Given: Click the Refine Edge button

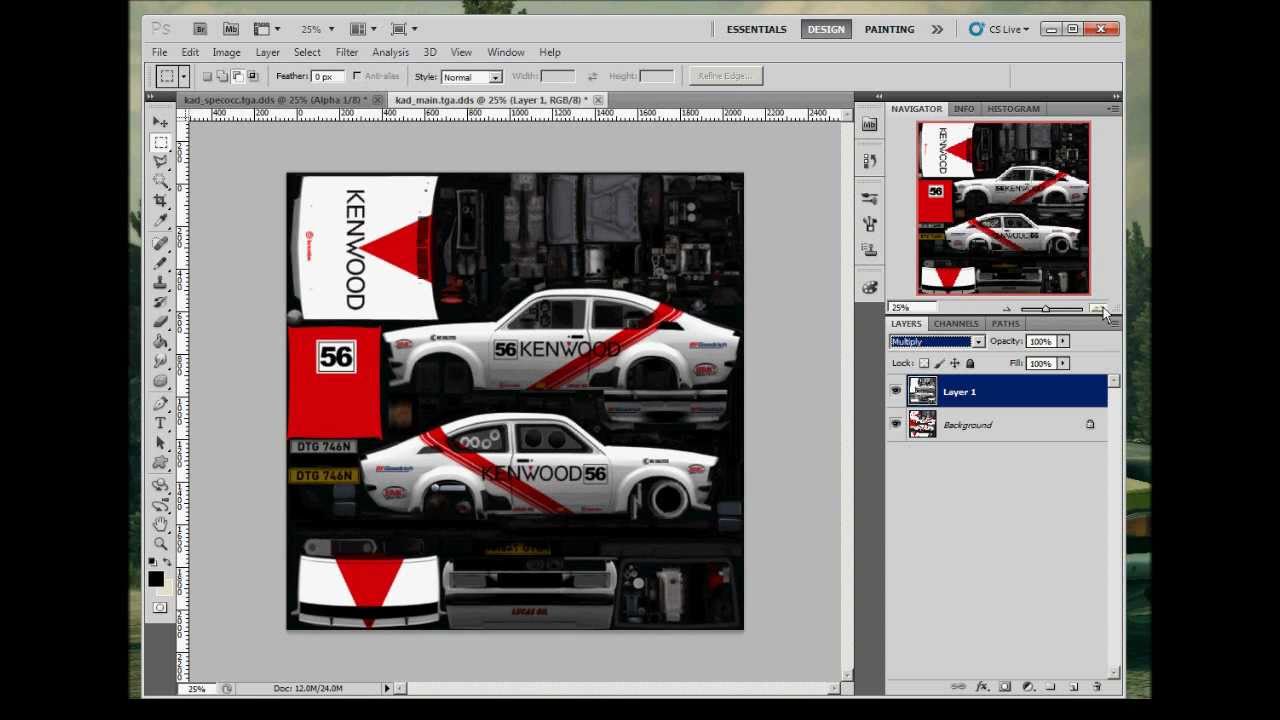Looking at the screenshot, I should click(x=725, y=76).
